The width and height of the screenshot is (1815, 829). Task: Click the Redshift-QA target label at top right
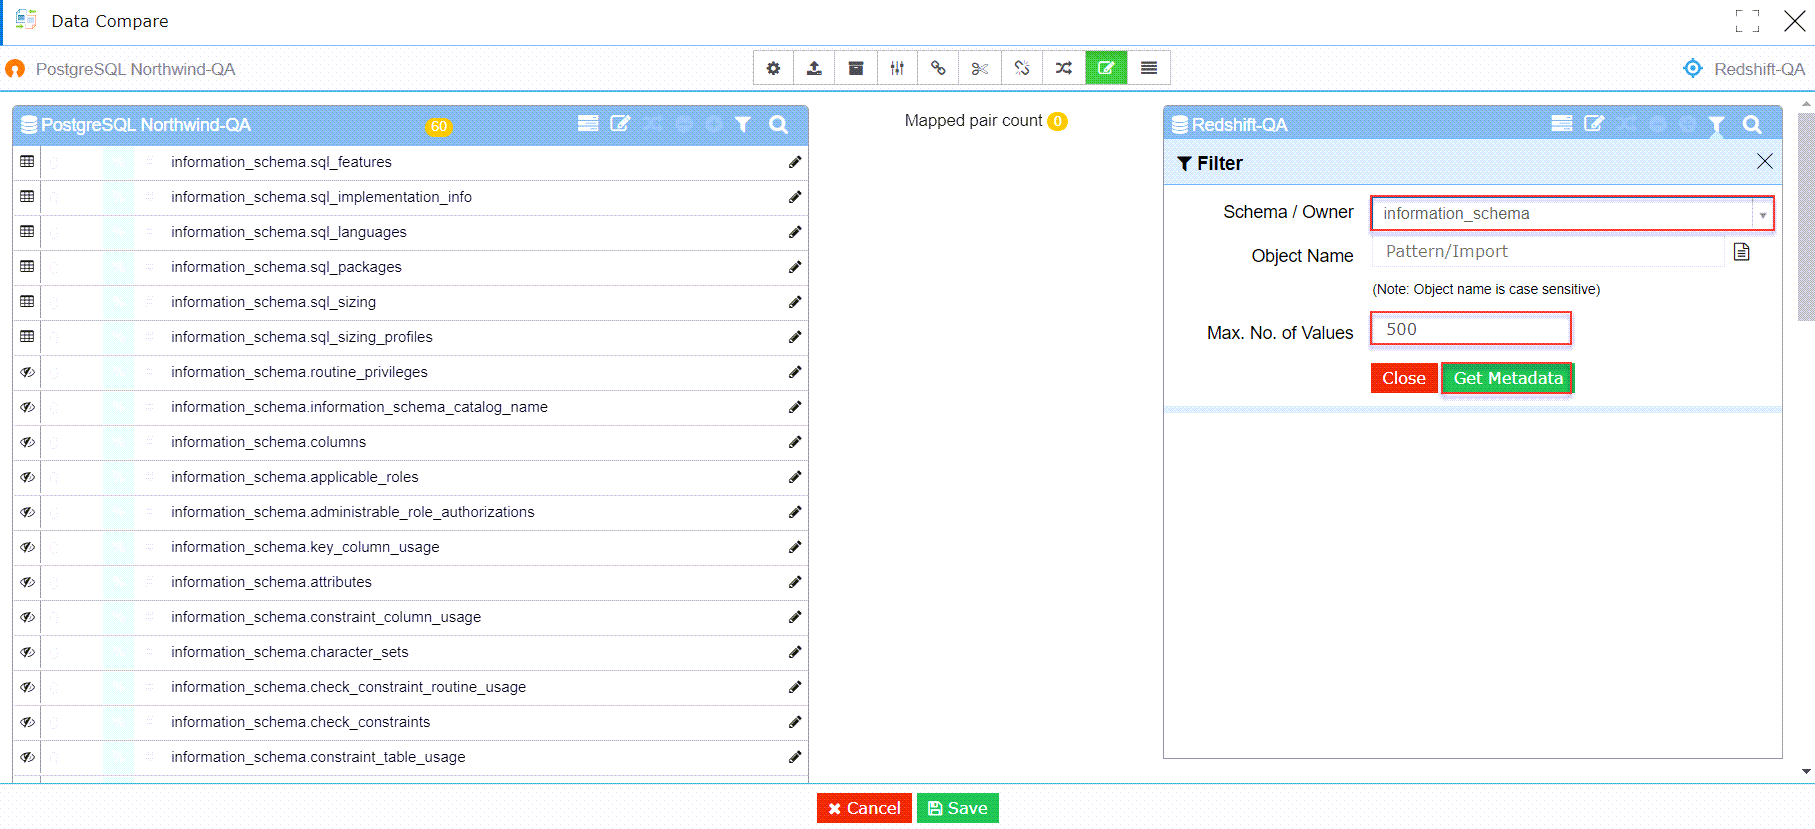tap(1759, 69)
